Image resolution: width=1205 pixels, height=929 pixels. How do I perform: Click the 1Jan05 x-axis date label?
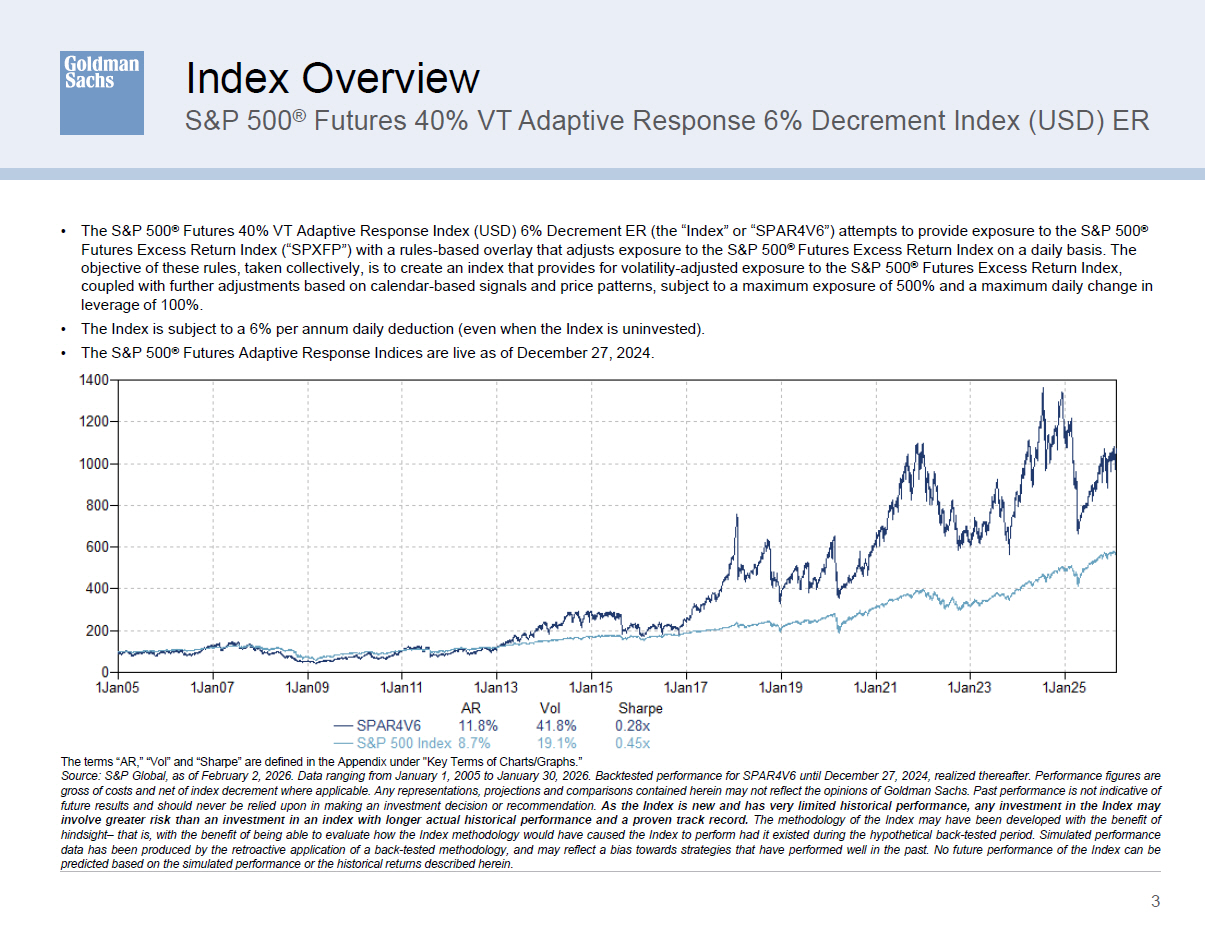(117, 687)
